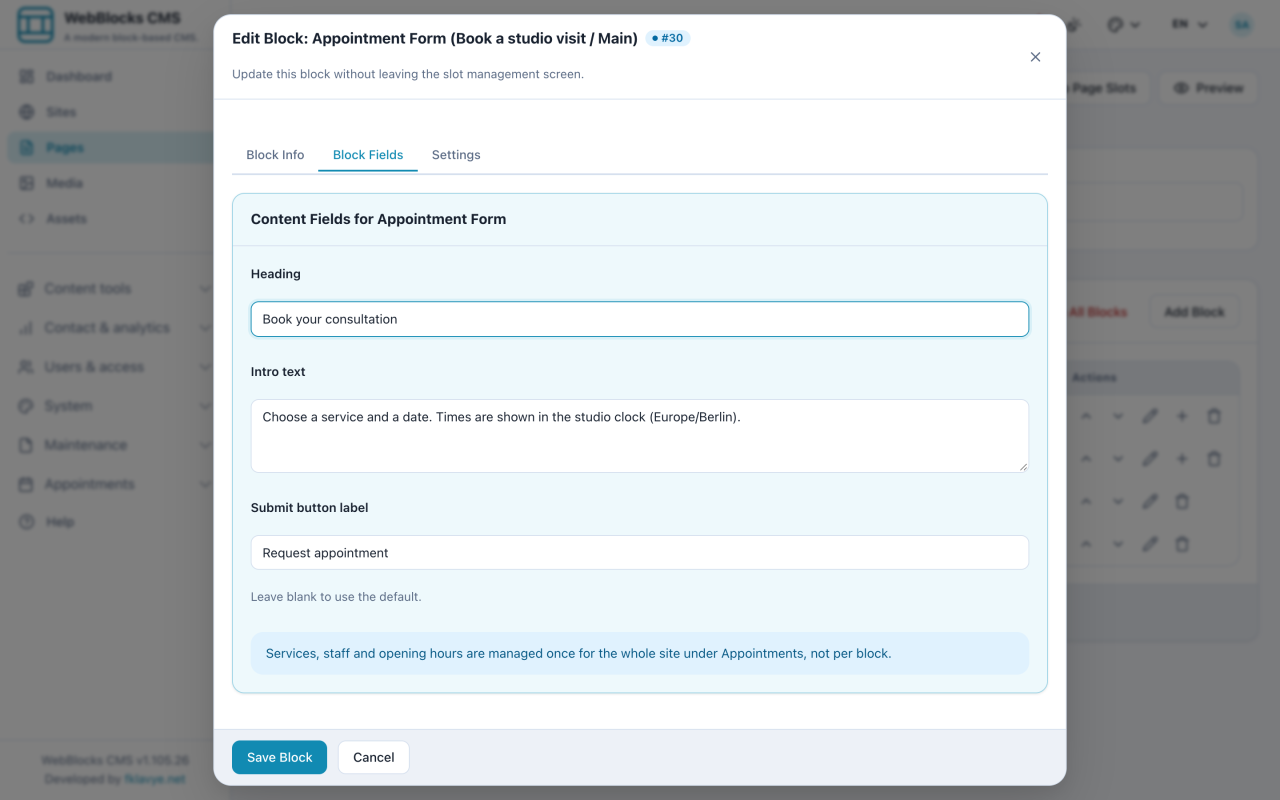Click the Add Block button
The image size is (1280, 800).
pyautogui.click(x=1194, y=312)
